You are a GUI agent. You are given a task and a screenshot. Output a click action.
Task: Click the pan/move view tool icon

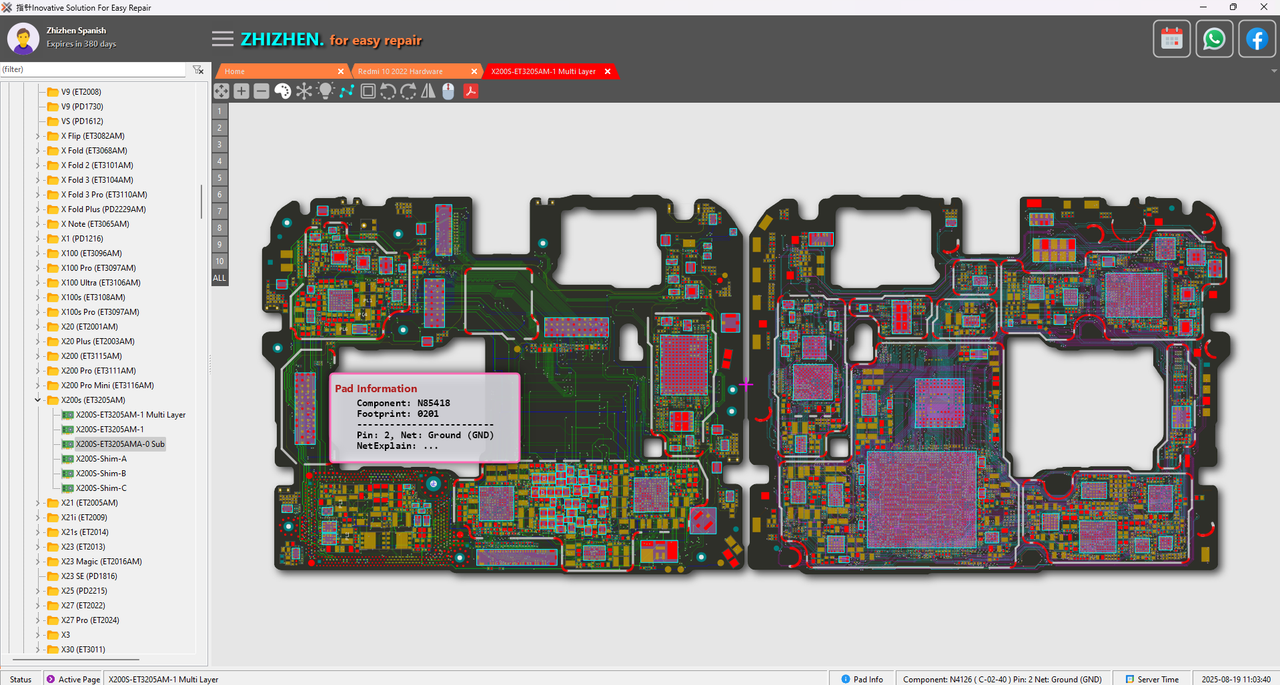pyautogui.click(x=221, y=91)
